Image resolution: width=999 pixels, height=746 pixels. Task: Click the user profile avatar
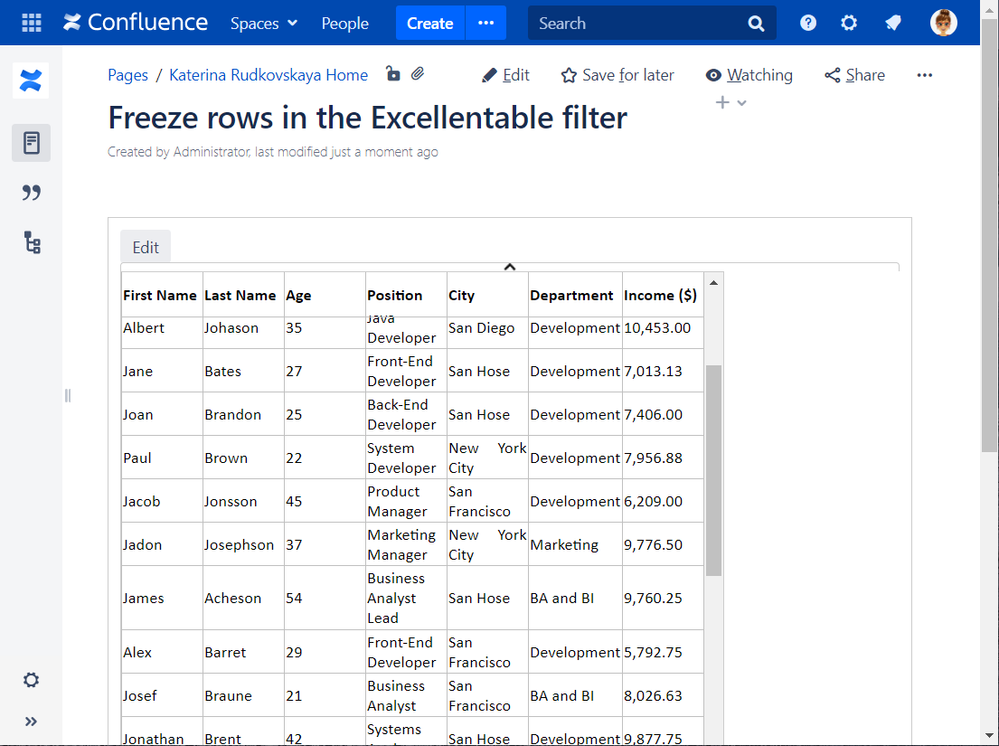(x=943, y=23)
